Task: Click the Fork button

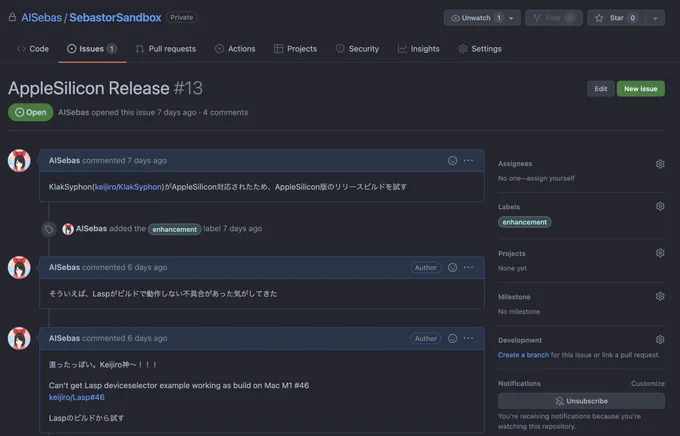Action: point(554,18)
